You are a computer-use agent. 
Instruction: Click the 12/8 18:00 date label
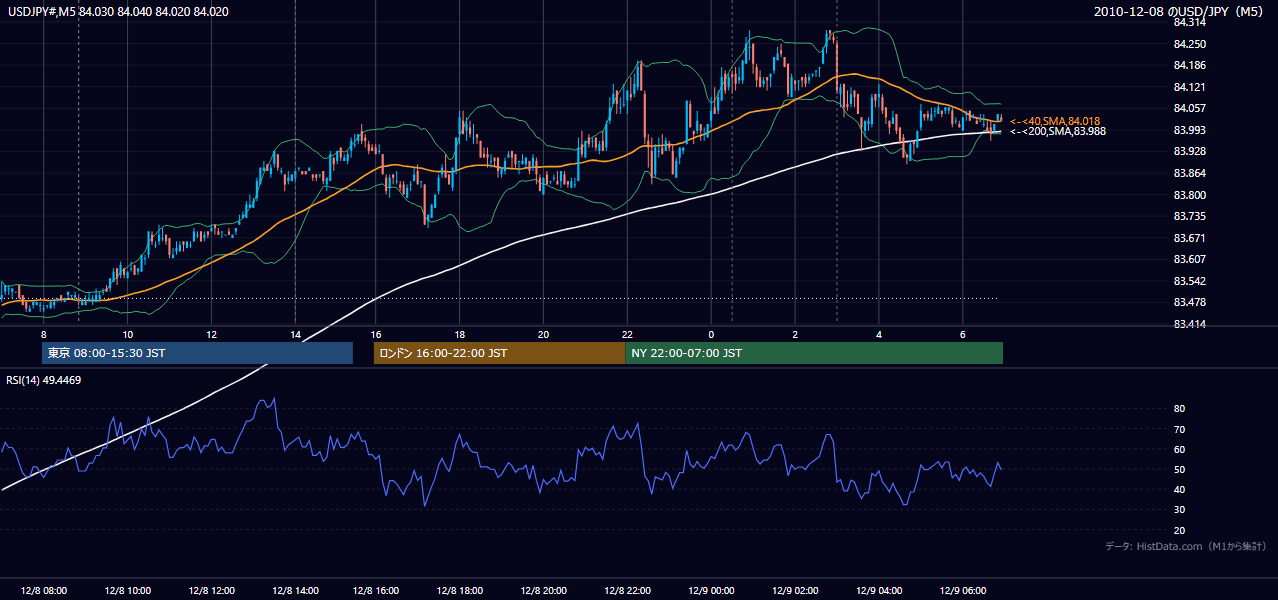point(459,590)
